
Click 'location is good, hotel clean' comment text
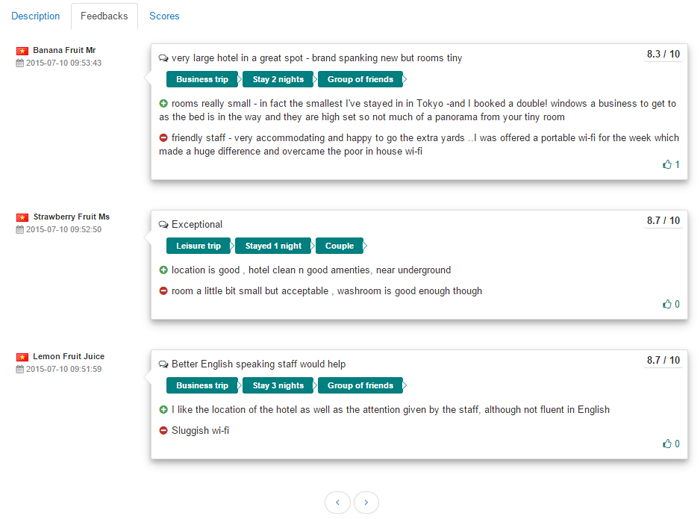coord(311,270)
